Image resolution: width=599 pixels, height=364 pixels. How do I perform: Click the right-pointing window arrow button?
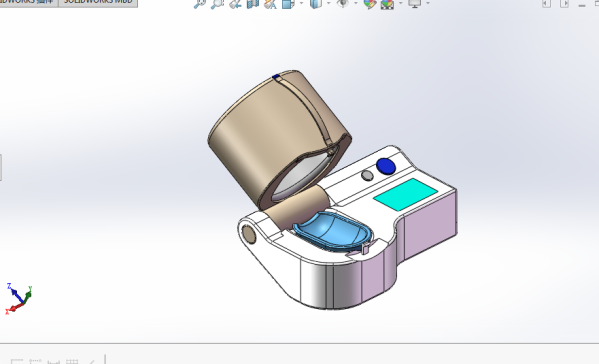point(564,3)
